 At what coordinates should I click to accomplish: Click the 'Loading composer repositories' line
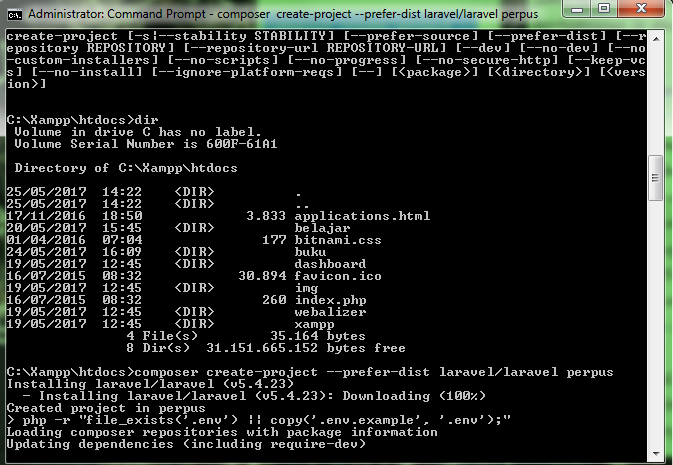coord(222,432)
